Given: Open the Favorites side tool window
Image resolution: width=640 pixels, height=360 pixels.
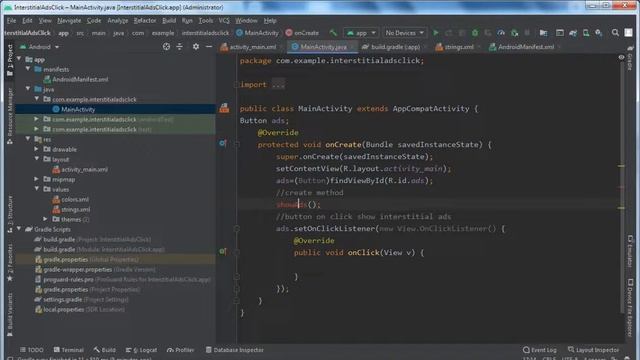Looking at the screenshot, I should 10,263.
